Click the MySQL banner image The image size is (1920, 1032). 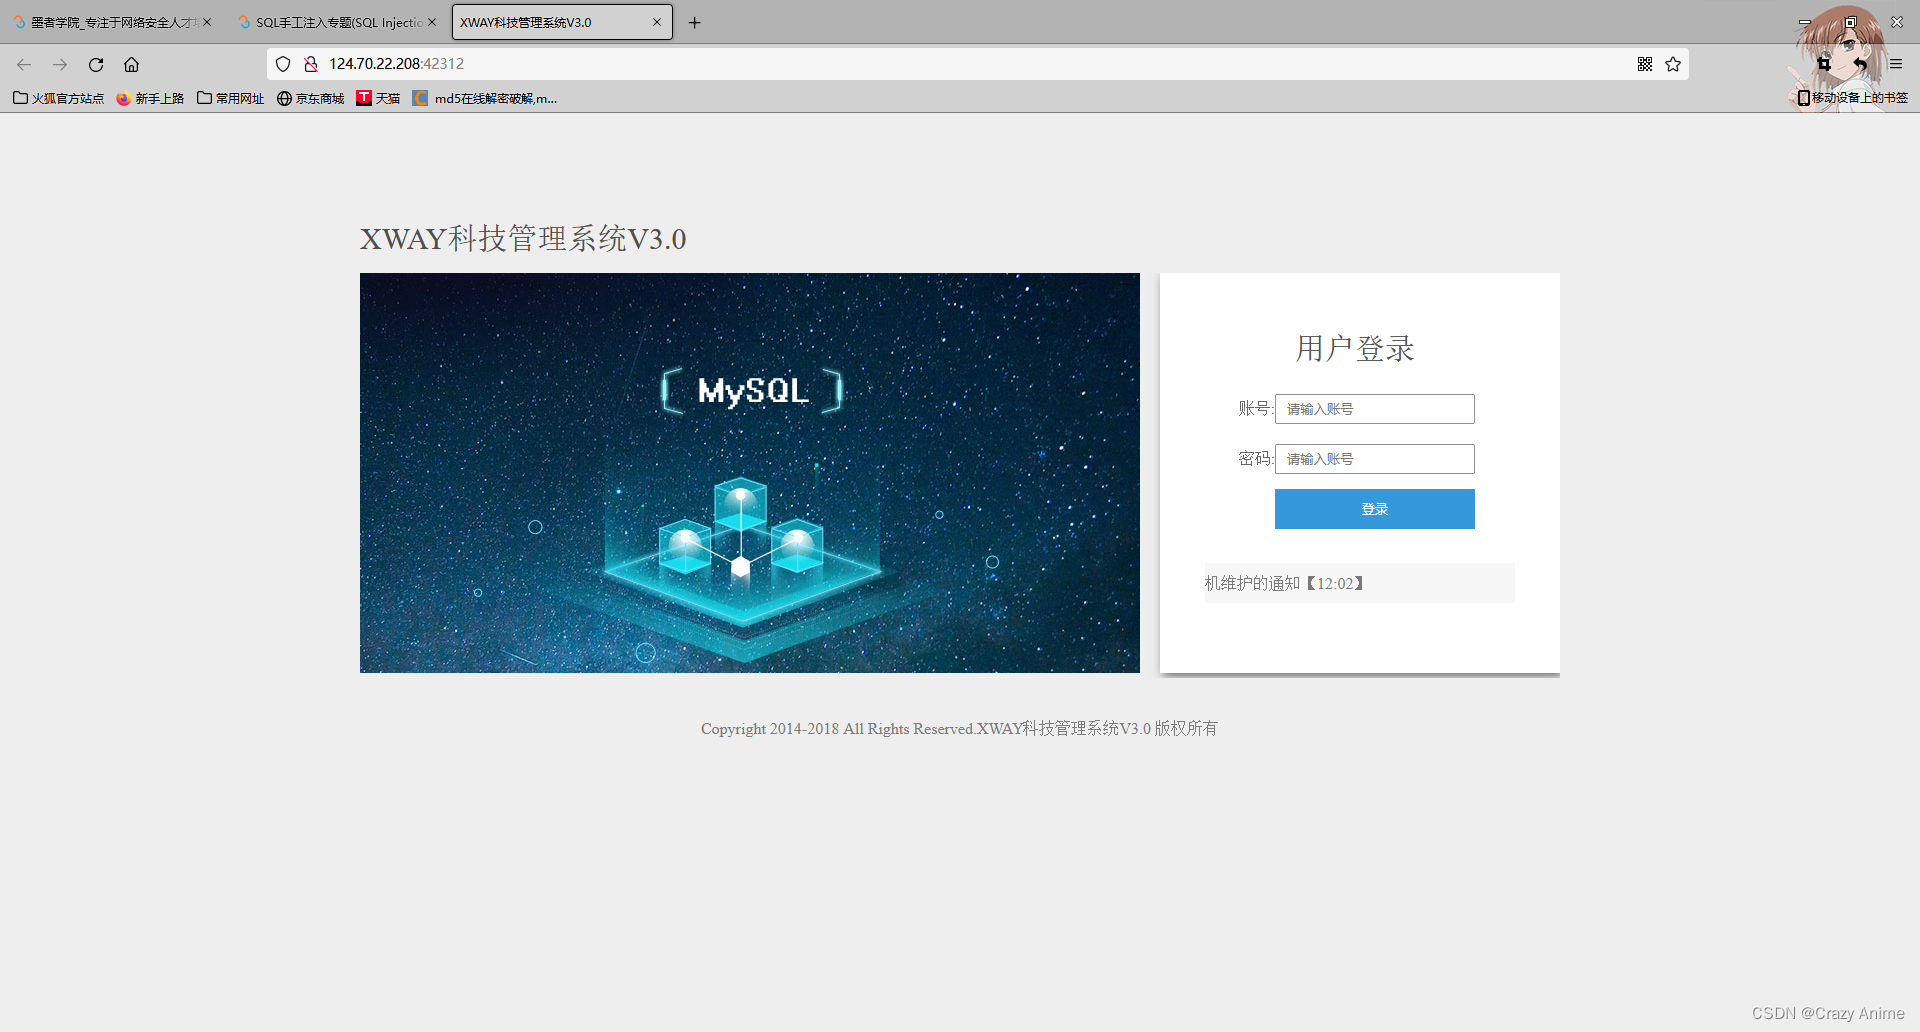750,473
